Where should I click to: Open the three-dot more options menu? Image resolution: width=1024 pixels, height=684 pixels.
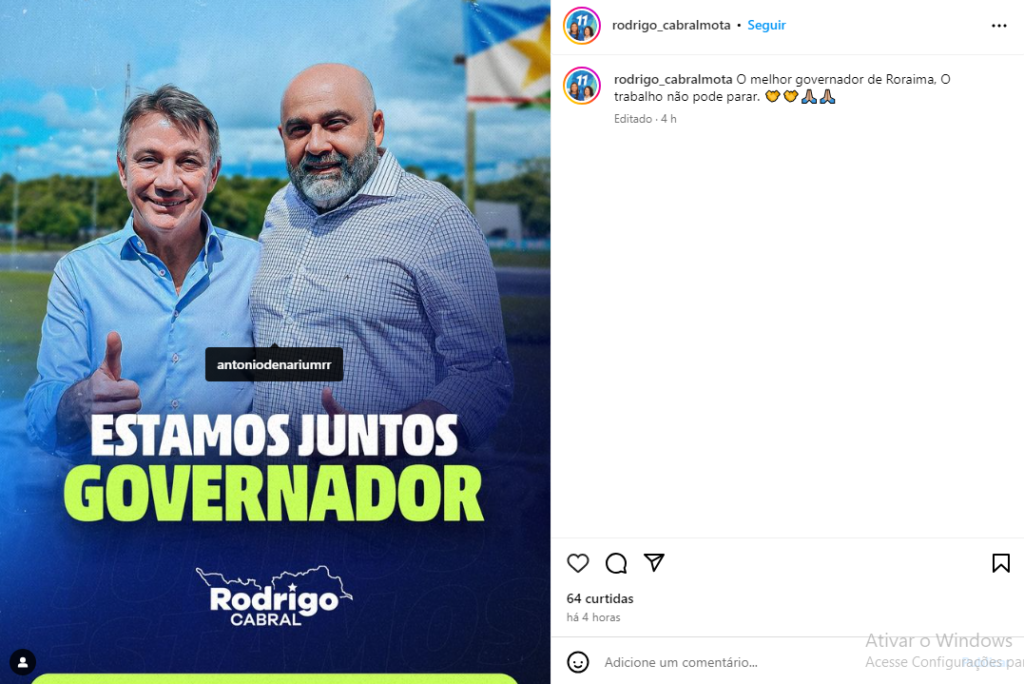tap(999, 25)
